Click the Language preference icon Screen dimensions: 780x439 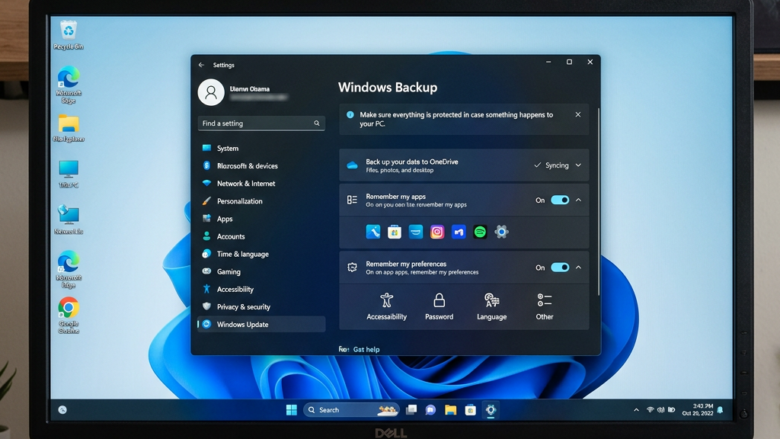pos(491,300)
